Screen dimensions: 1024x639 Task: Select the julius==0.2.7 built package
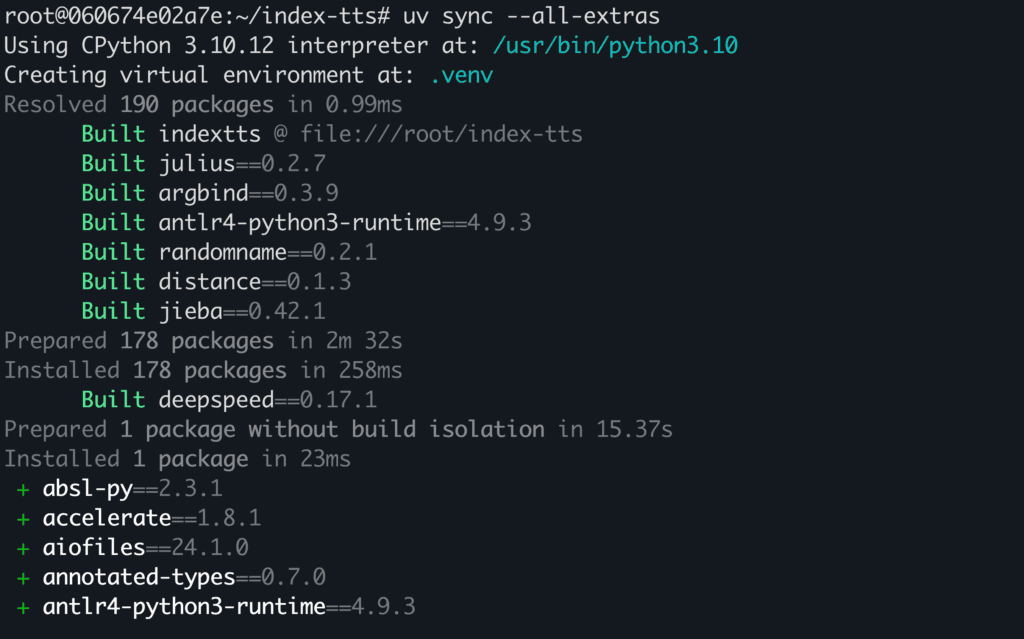click(x=242, y=163)
